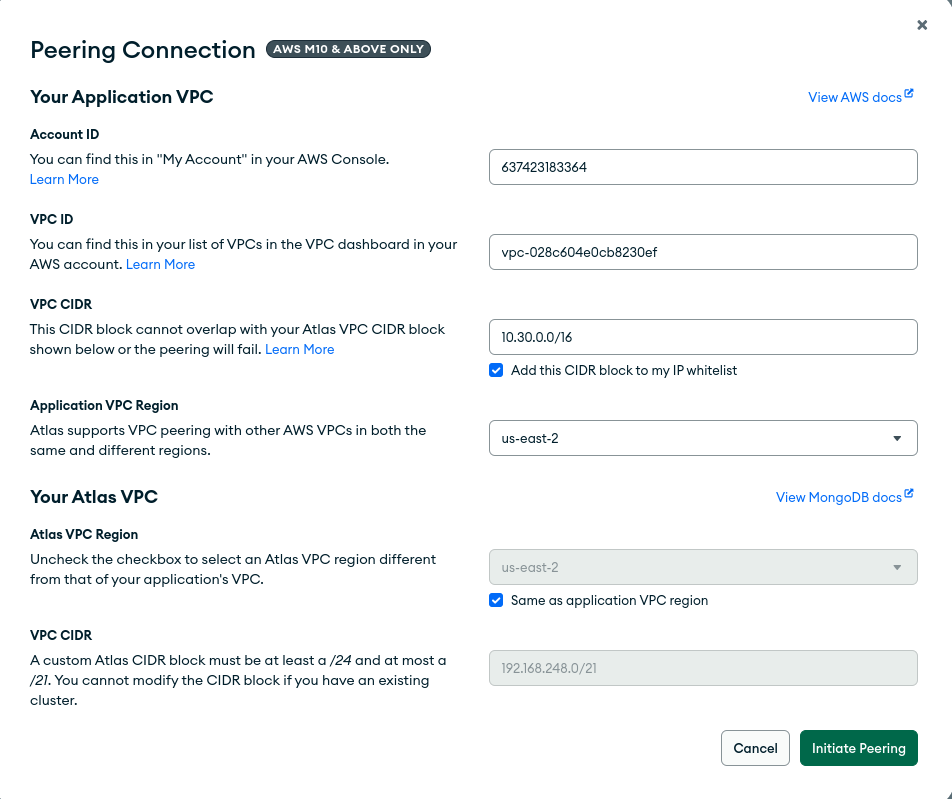Focus the VPC ID input field
This screenshot has width=952, height=799.
pos(703,252)
